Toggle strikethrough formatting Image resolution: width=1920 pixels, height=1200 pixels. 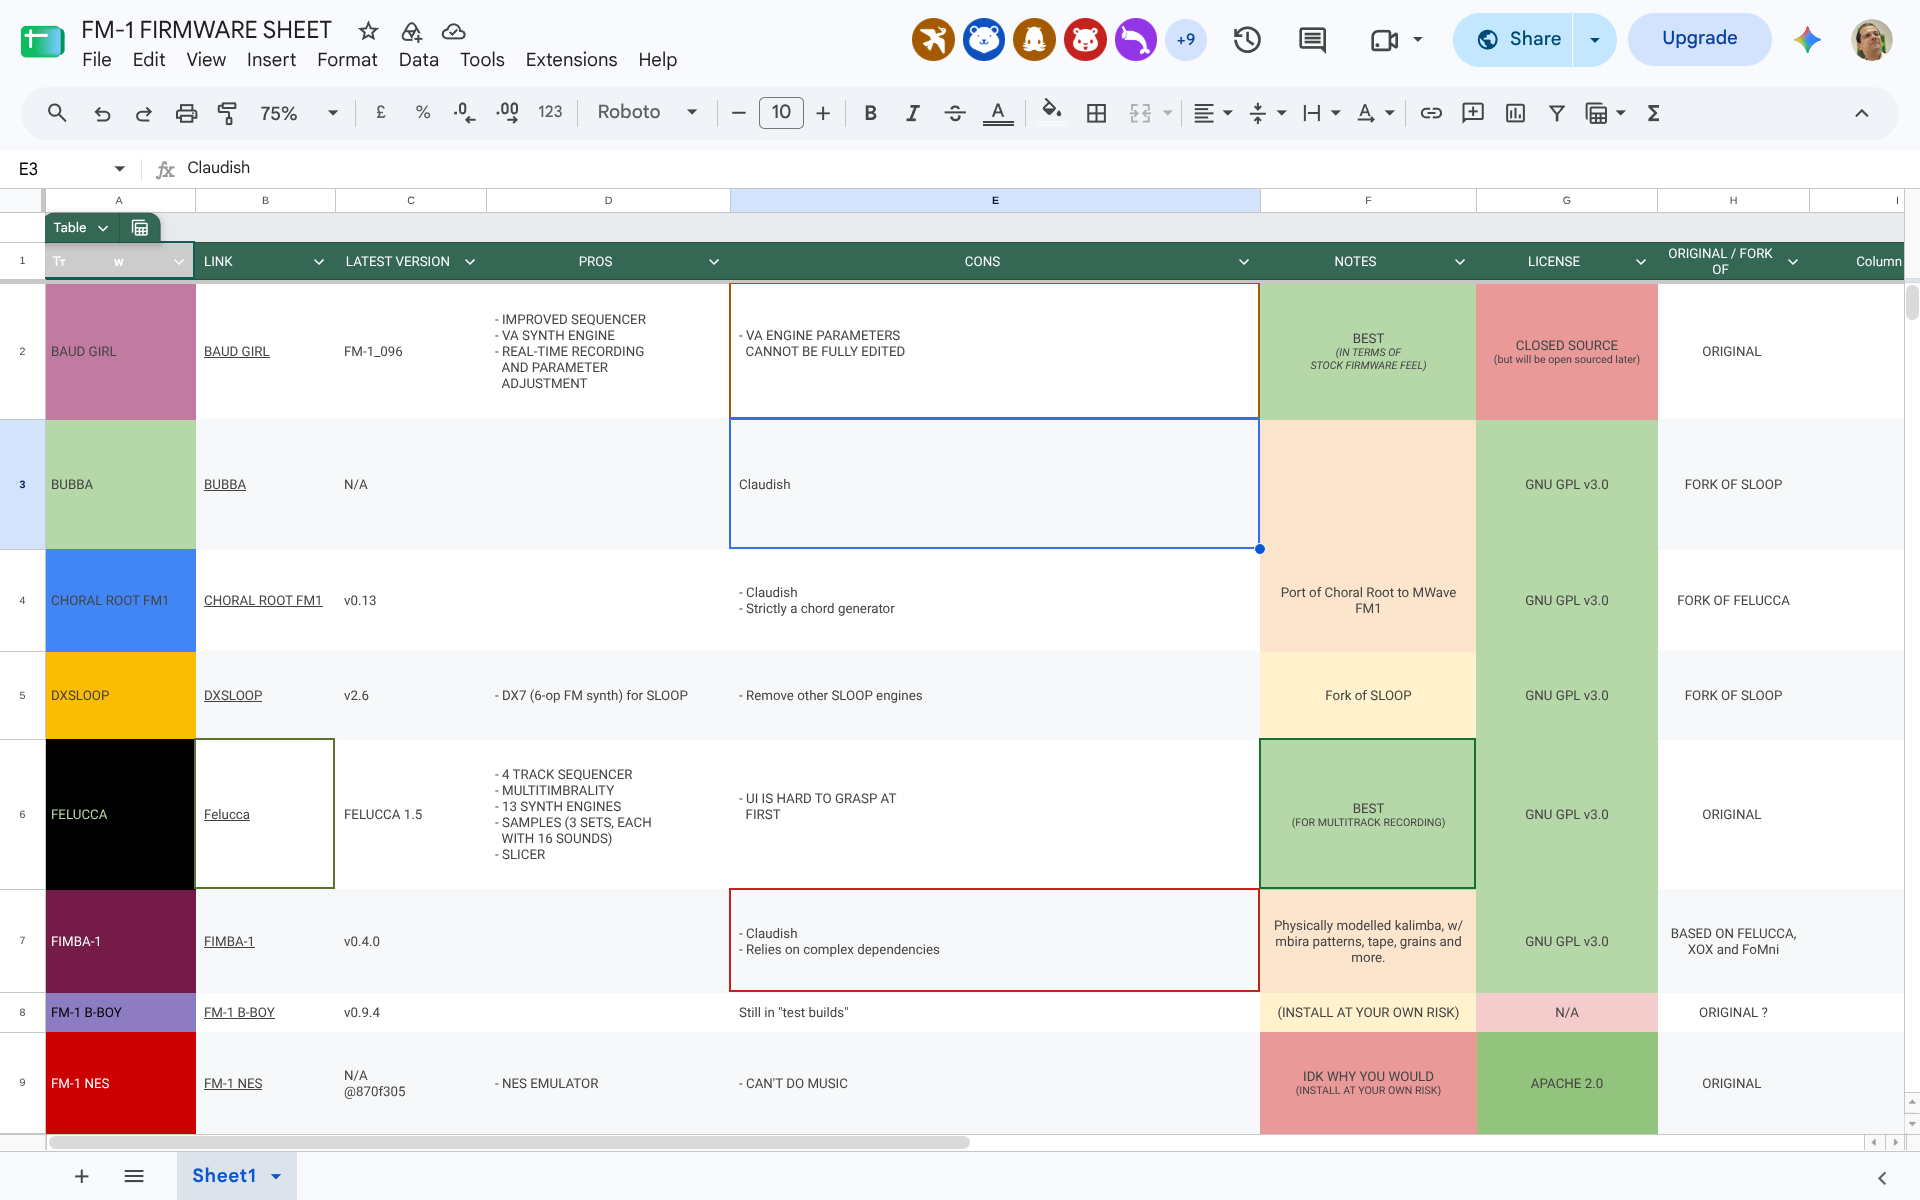(955, 113)
